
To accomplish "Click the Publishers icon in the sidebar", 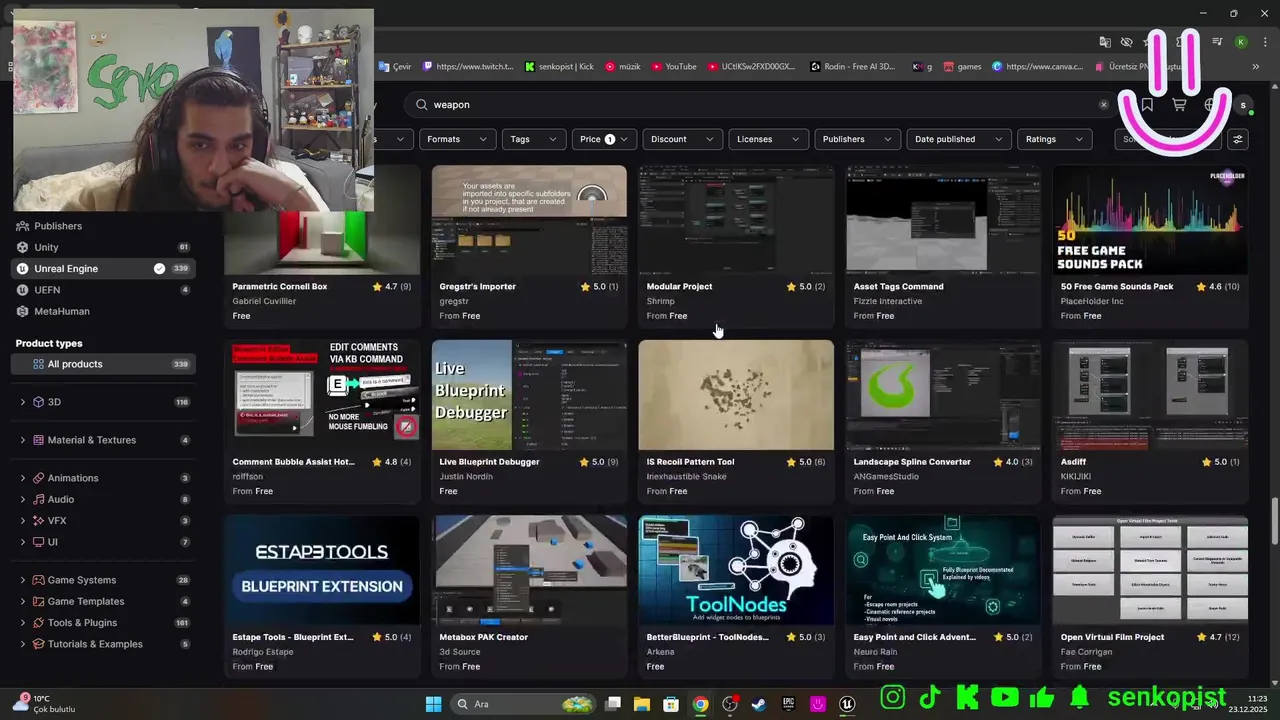I will pos(23,226).
